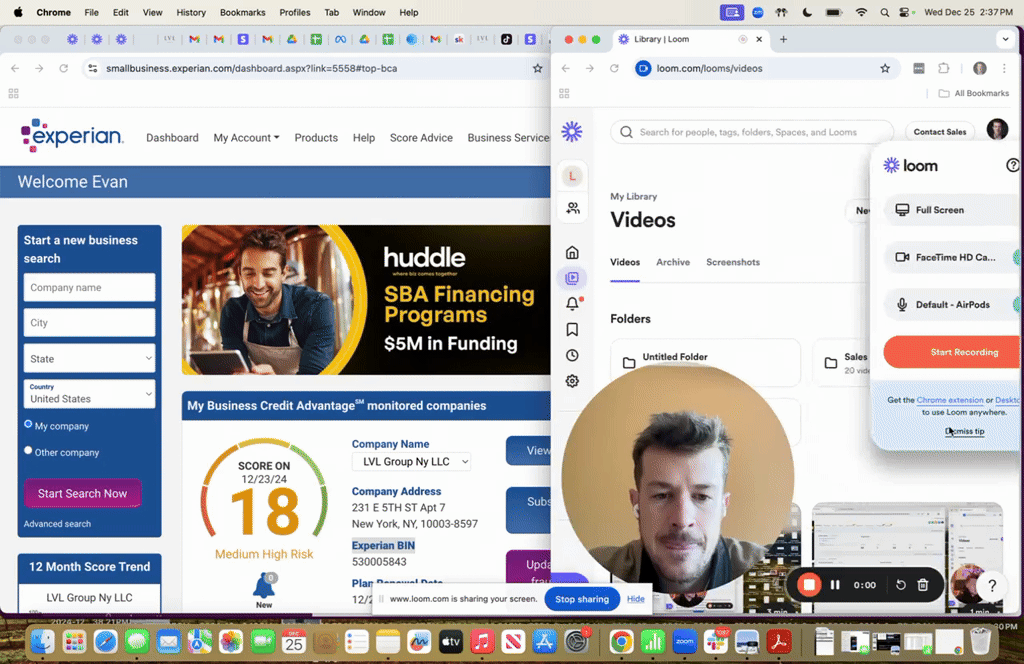Image resolution: width=1024 pixels, height=664 pixels.
Task: Open the Library videos sidebar icon
Action: click(x=572, y=278)
